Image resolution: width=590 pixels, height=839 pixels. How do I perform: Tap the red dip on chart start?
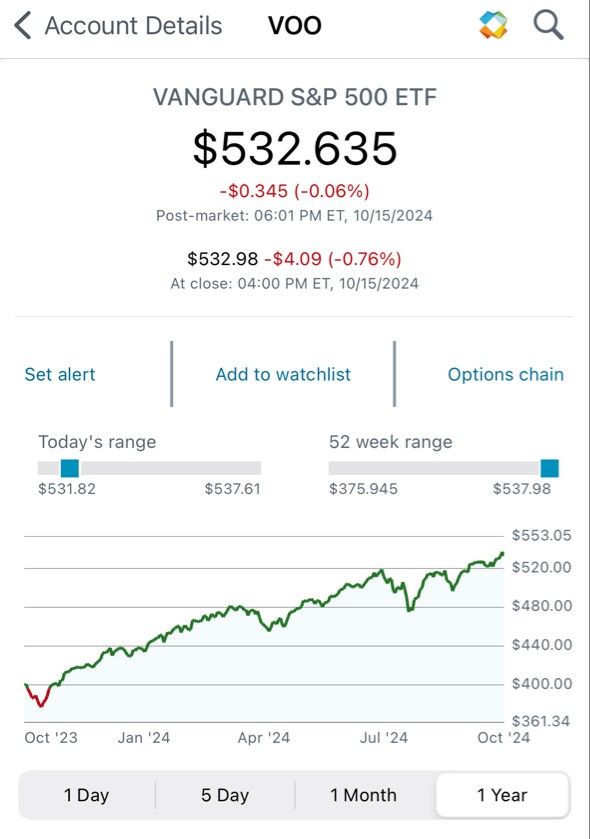pos(38,696)
